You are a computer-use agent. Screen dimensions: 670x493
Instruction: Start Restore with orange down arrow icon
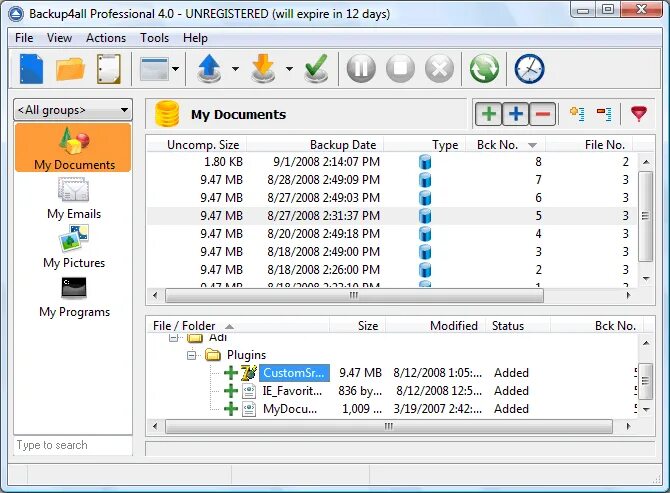263,68
